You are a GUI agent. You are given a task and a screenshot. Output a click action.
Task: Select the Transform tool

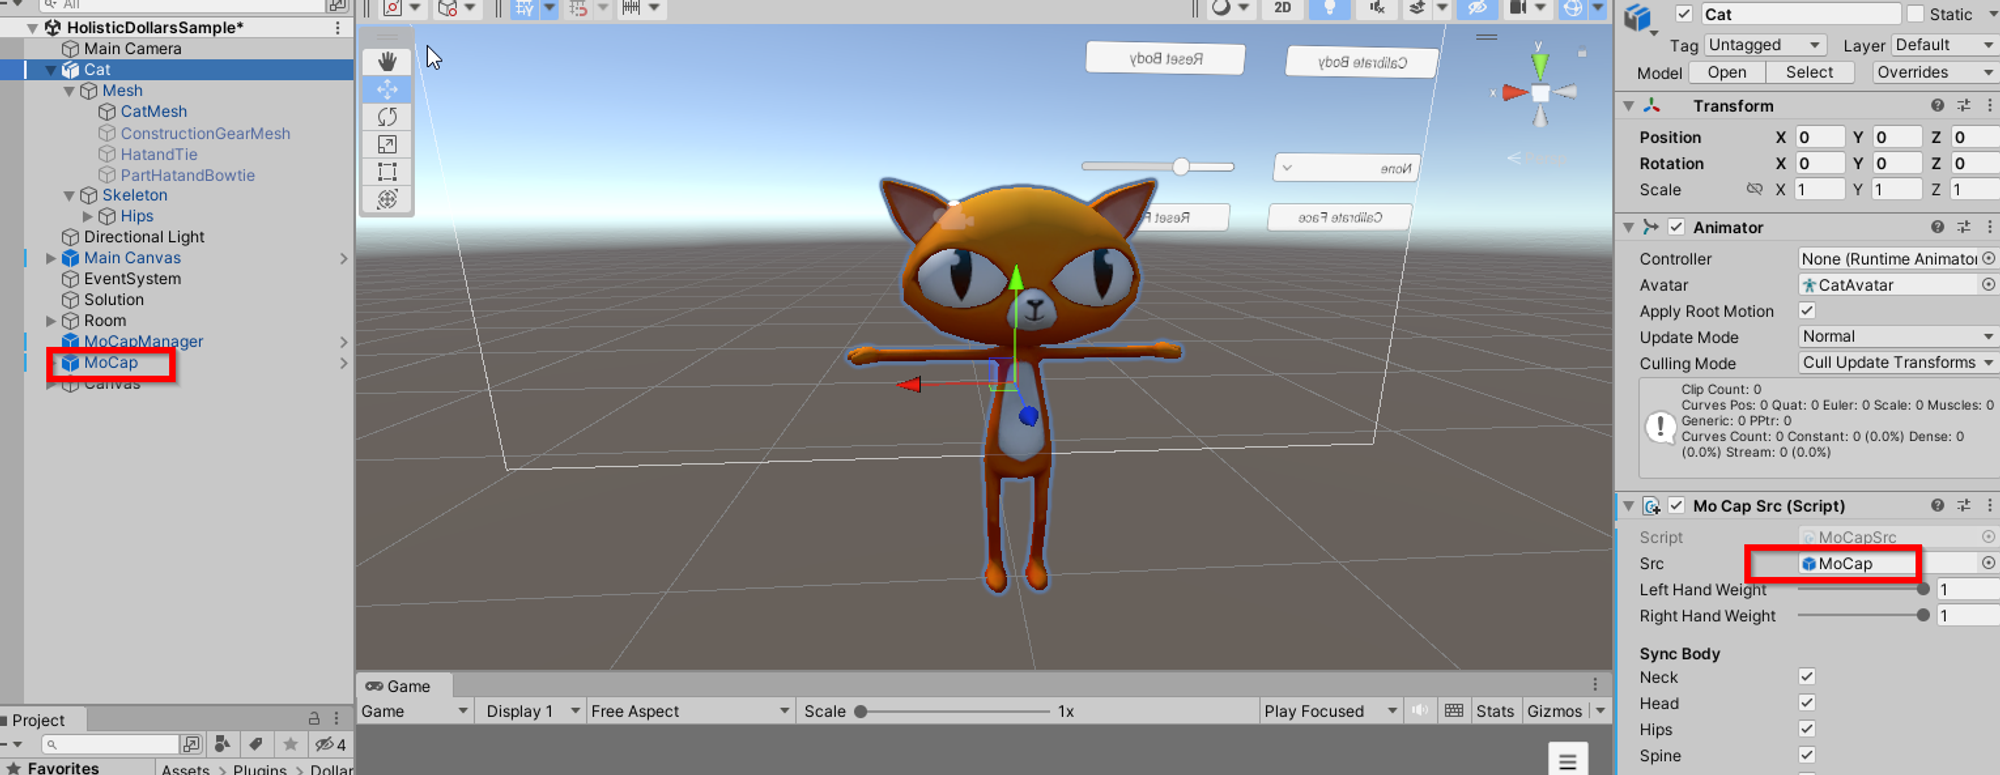coord(387,199)
